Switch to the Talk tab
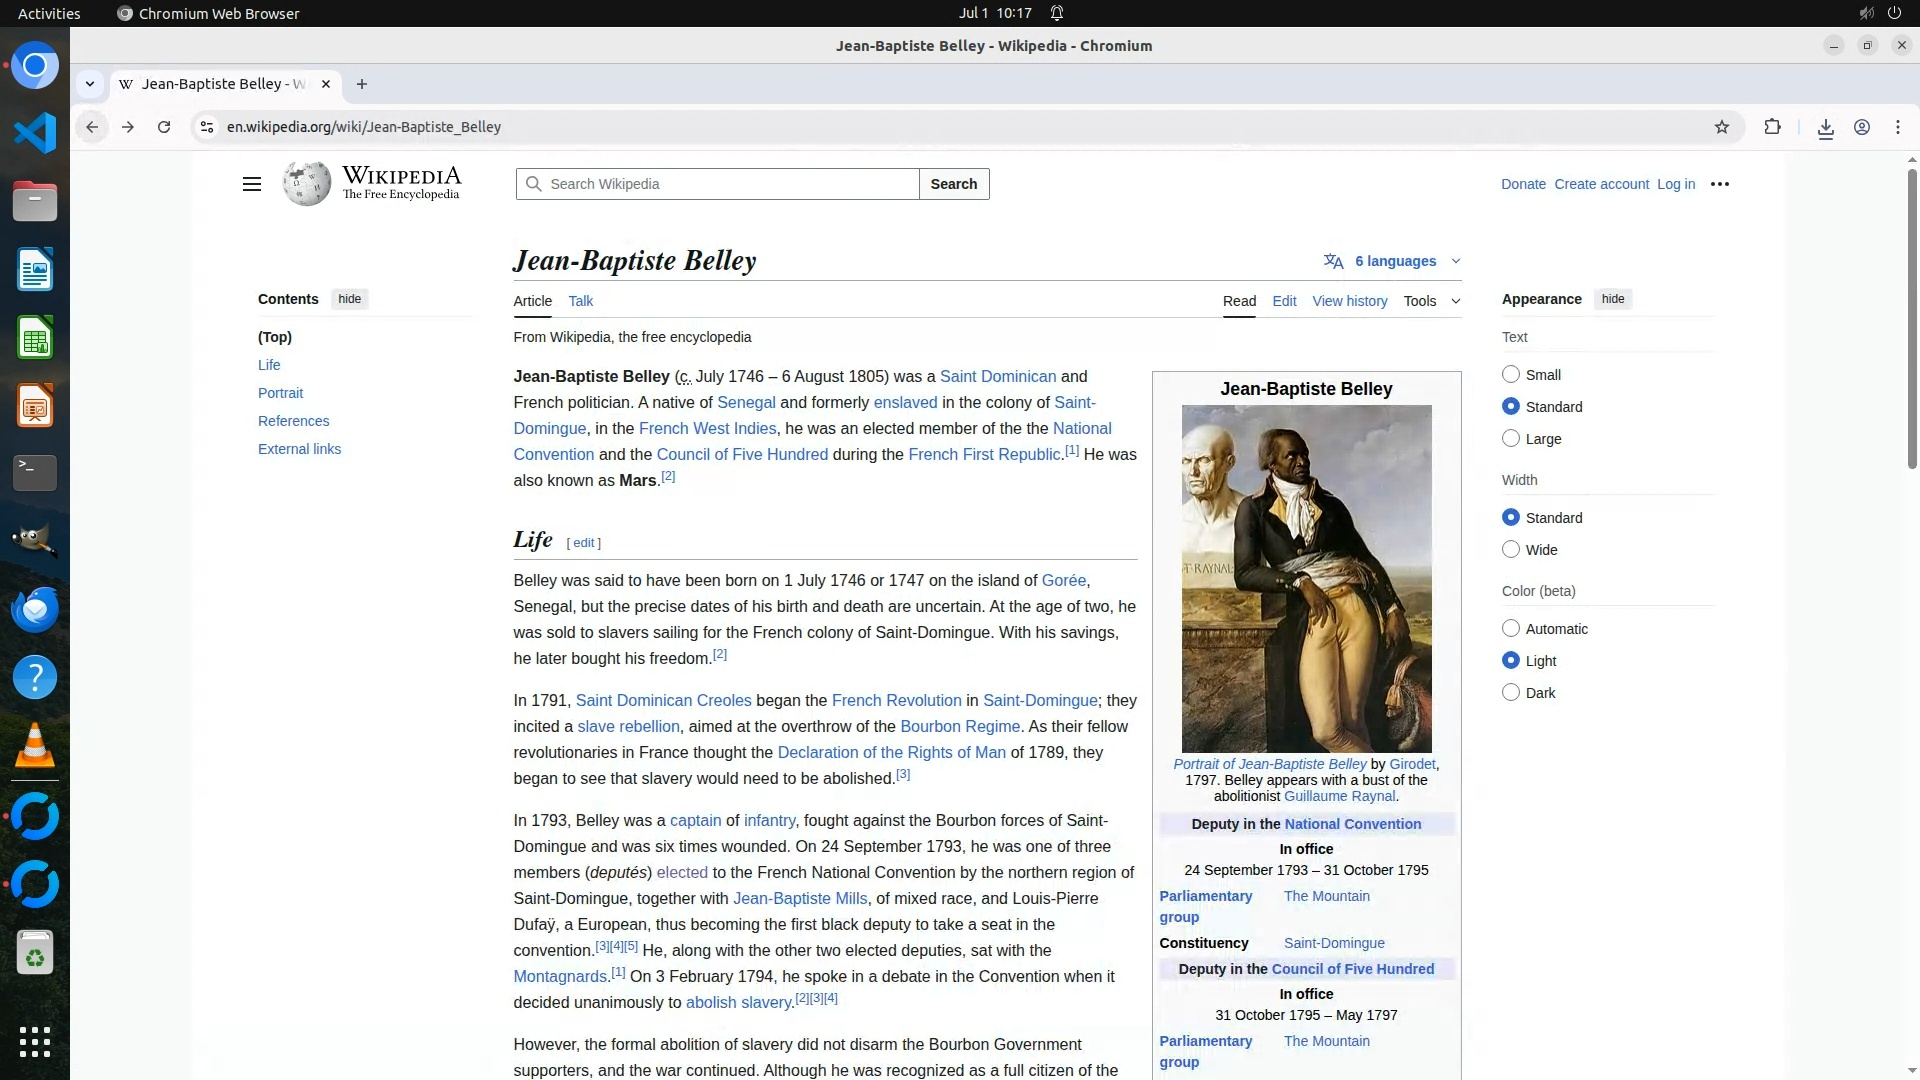This screenshot has width=1920, height=1080. pos(580,301)
